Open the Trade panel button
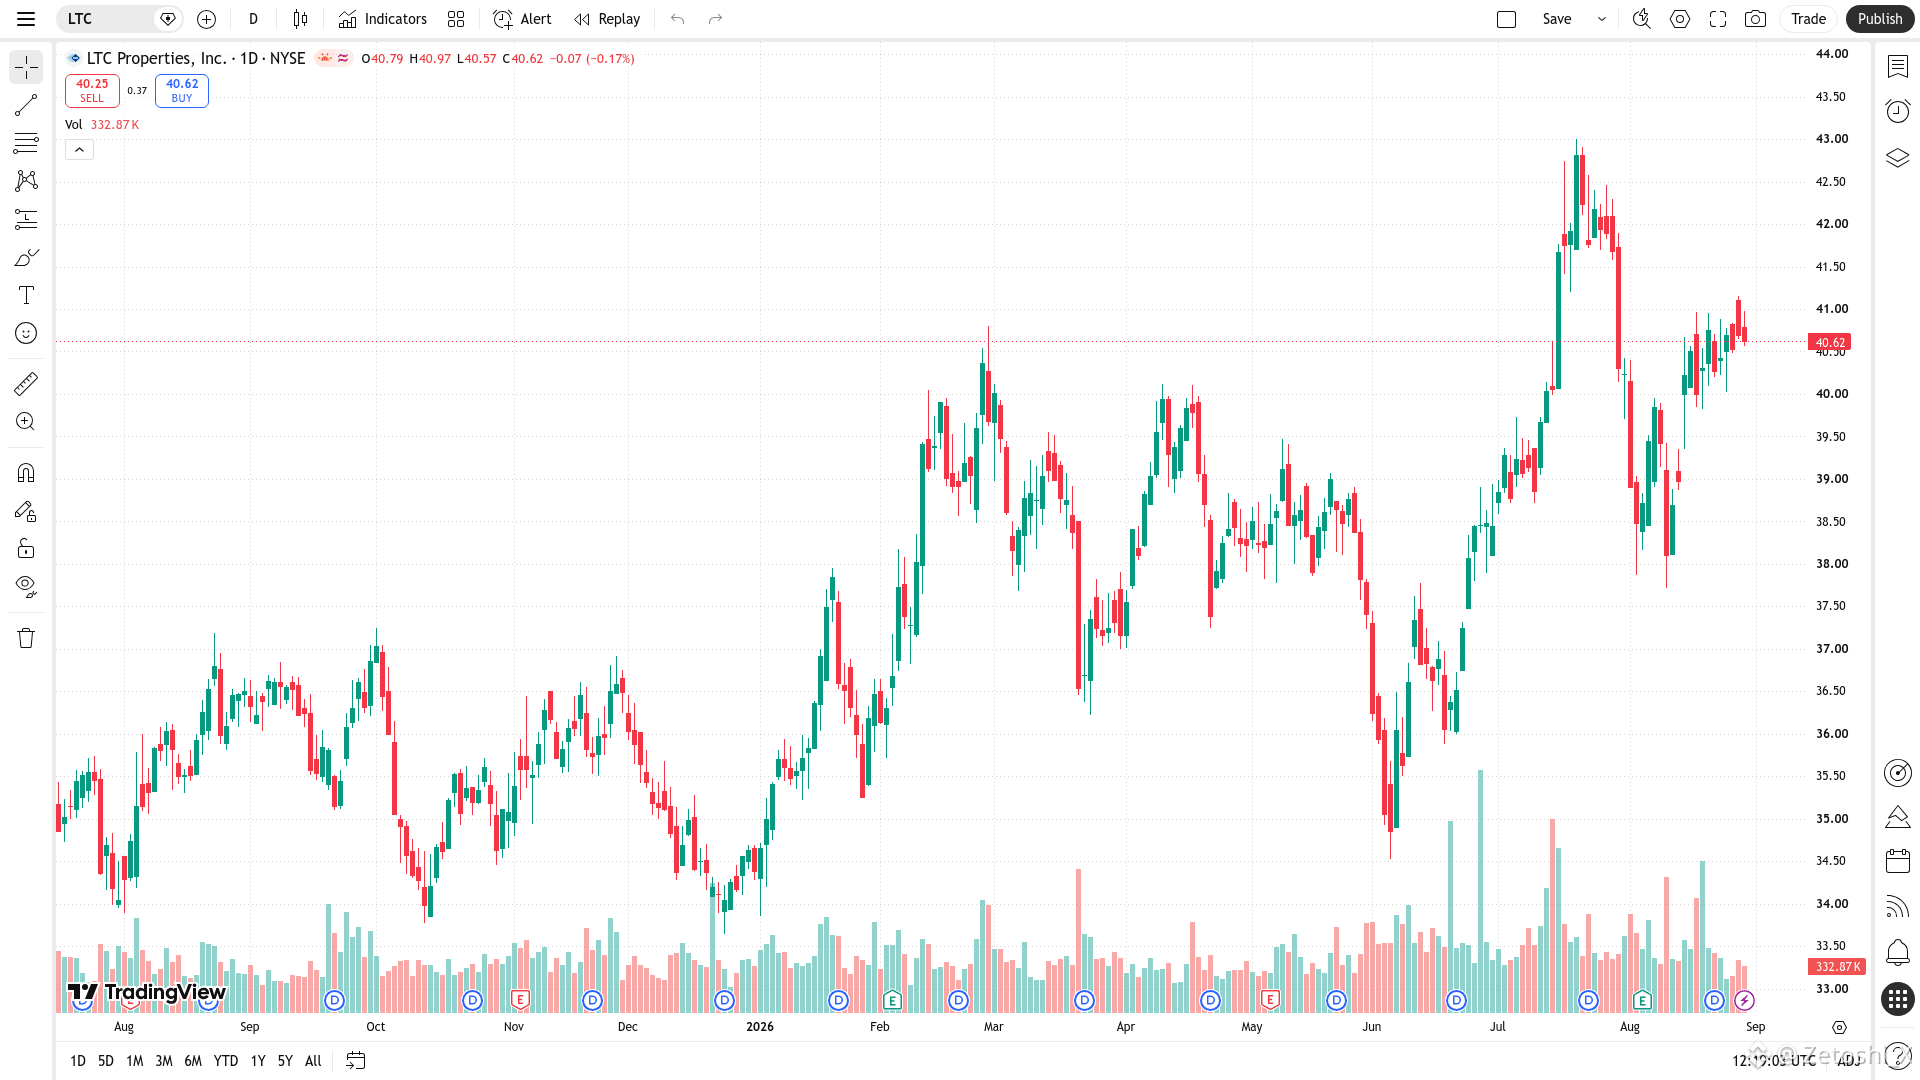The width and height of the screenshot is (1920, 1080). (1808, 19)
